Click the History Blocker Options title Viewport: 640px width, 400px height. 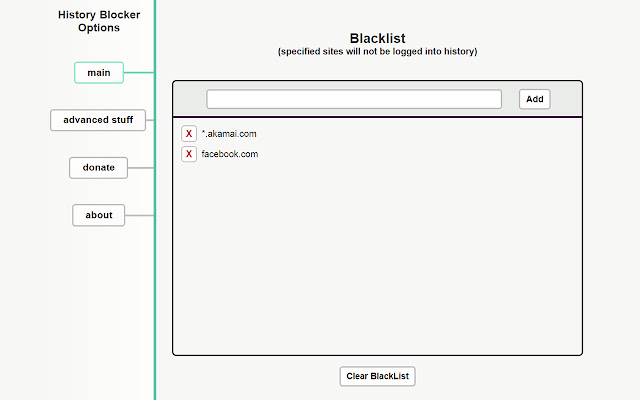point(98,21)
